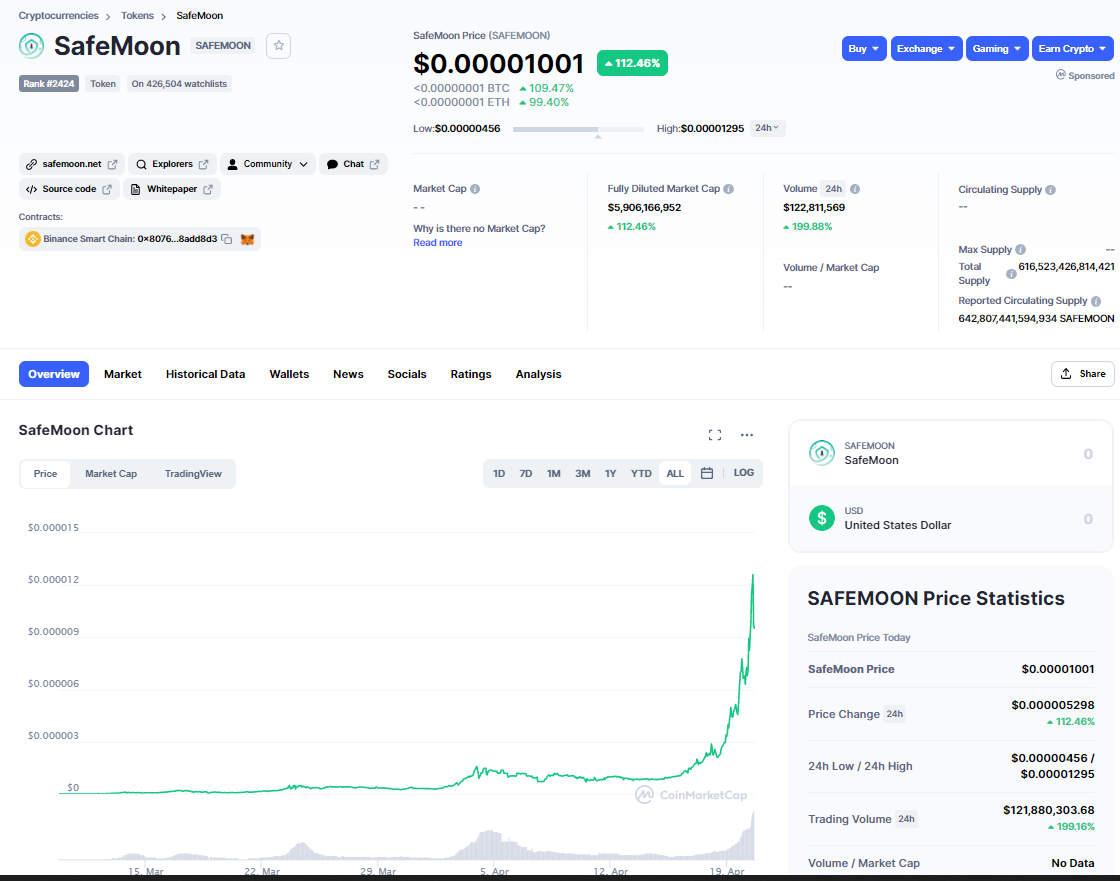The width and height of the screenshot is (1120, 881).
Task: Set chart range to 3M
Action: pyautogui.click(x=583, y=473)
